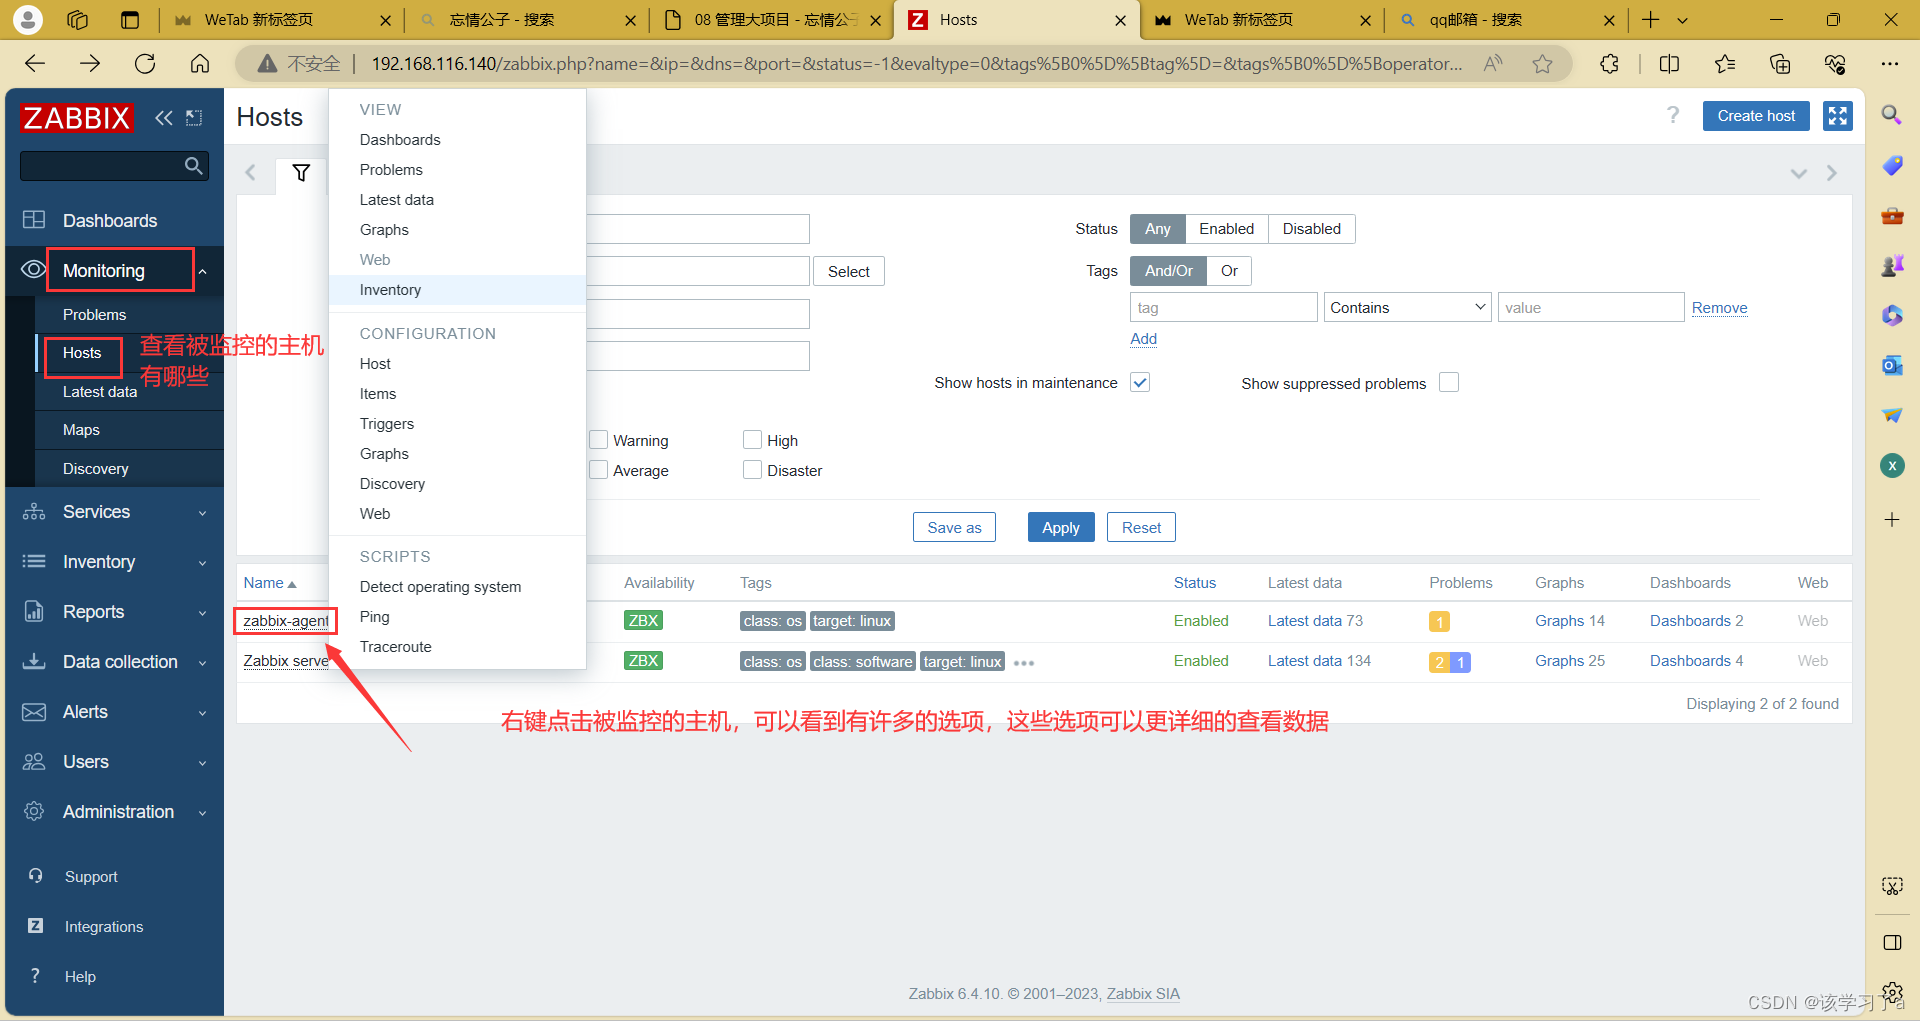This screenshot has width=1920, height=1021.
Task: Show more tags ellipsis for Zabbix server
Action: (x=1023, y=663)
